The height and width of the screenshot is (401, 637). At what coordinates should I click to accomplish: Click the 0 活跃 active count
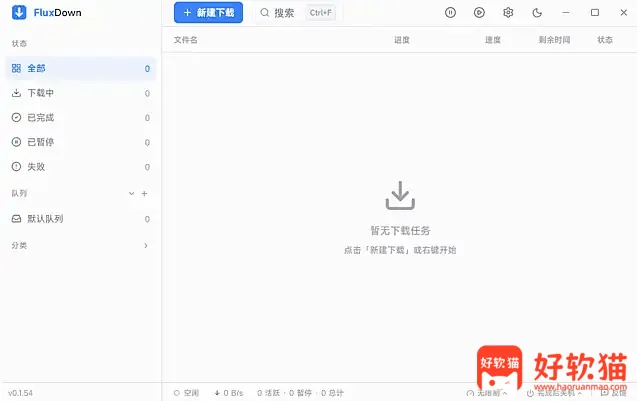[269, 393]
